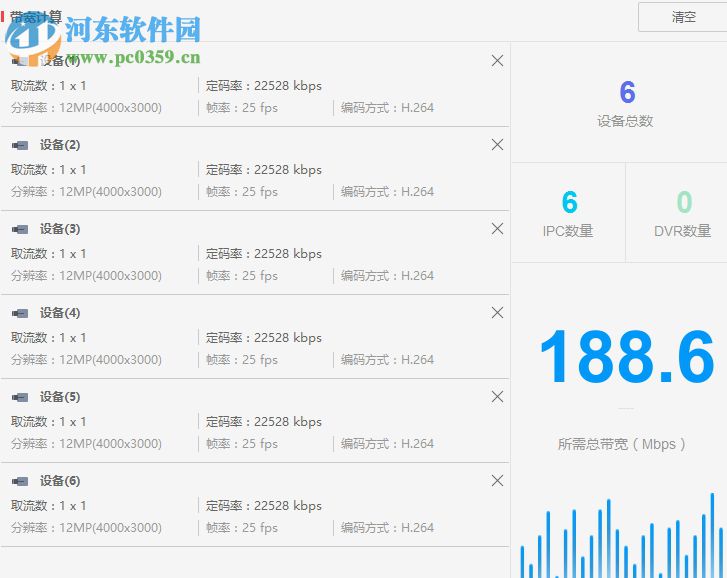Click the DVR数量 value 0

[x=684, y=202]
